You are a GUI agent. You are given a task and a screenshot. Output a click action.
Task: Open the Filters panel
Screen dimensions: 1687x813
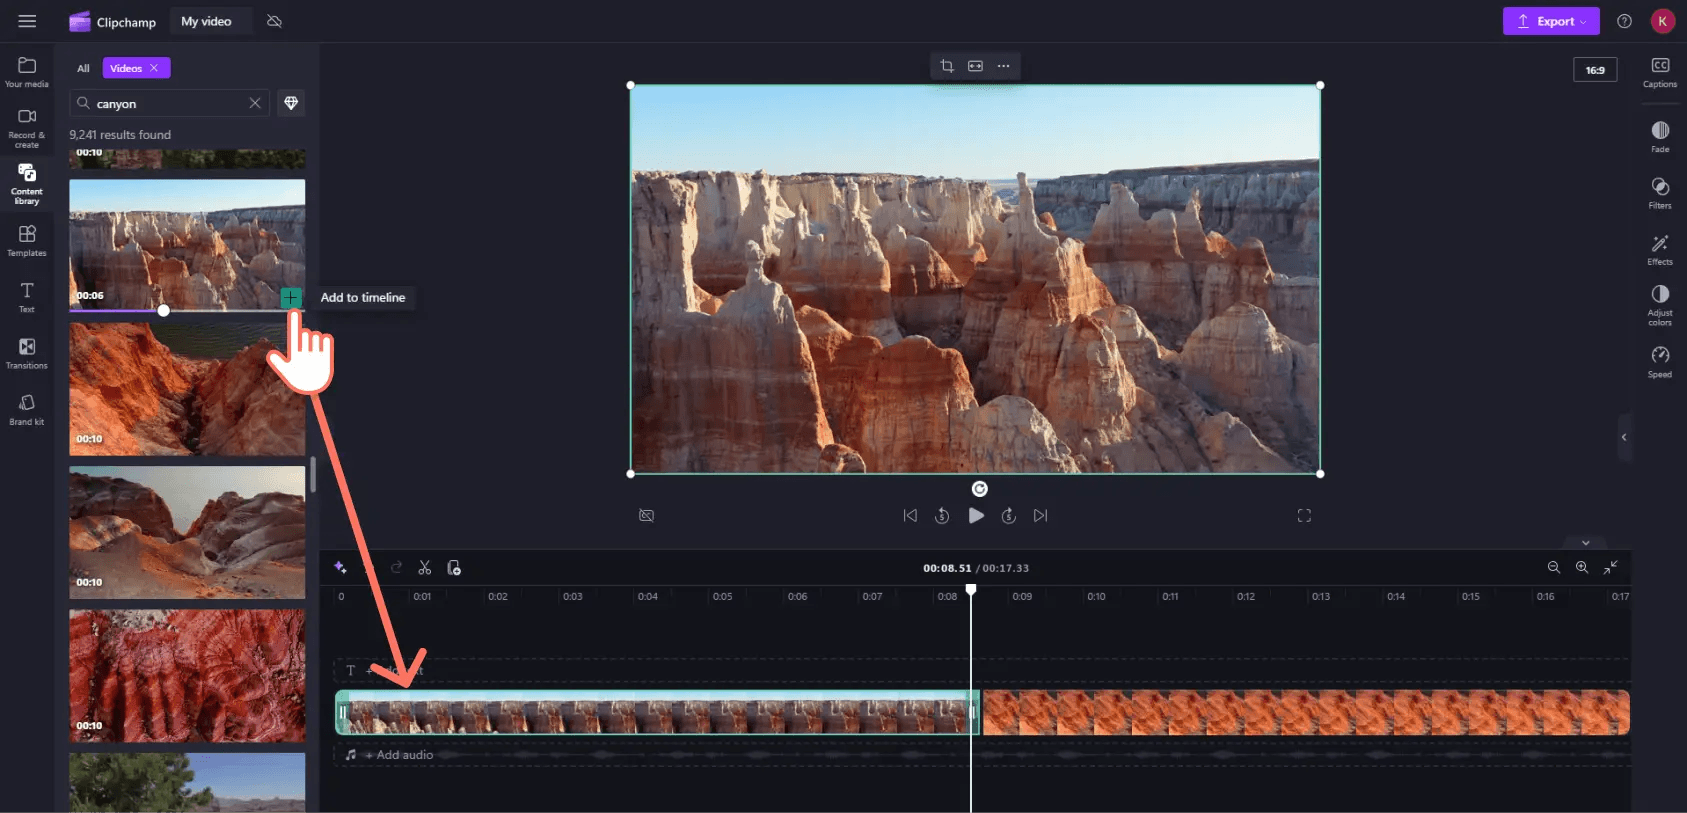pos(1659,192)
